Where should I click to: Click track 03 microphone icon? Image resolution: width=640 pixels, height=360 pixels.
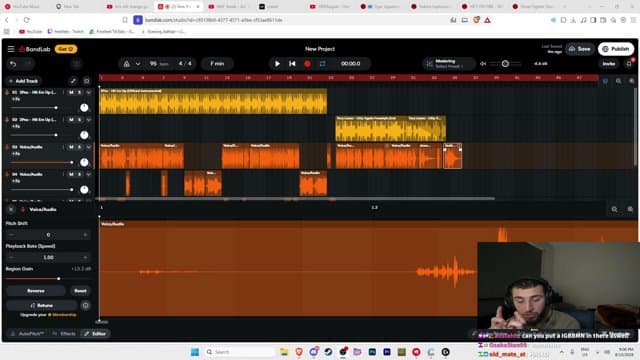click(x=7, y=147)
